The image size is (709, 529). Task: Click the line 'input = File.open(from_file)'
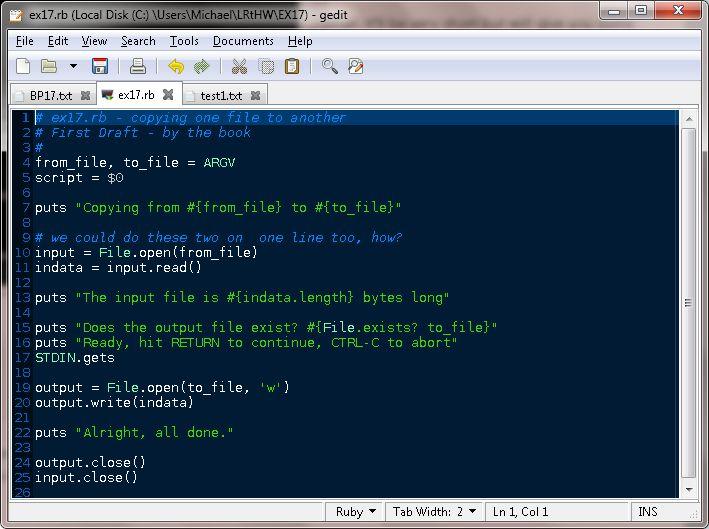[146, 252]
